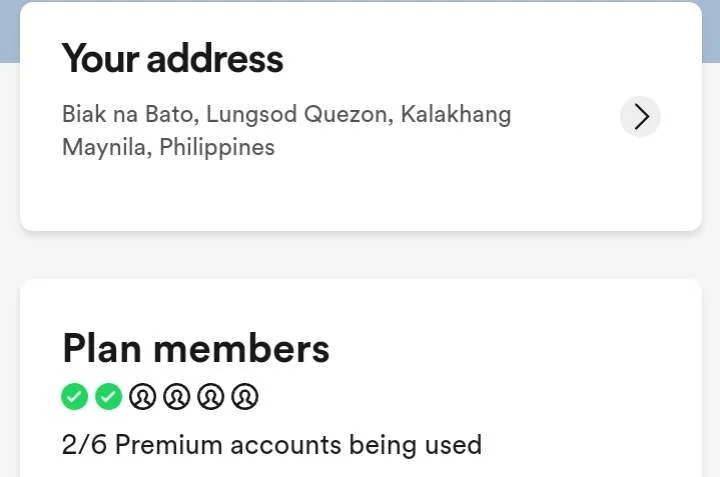720x477 pixels.
Task: Click the Maynila, Philippines address line
Action: click(x=168, y=147)
